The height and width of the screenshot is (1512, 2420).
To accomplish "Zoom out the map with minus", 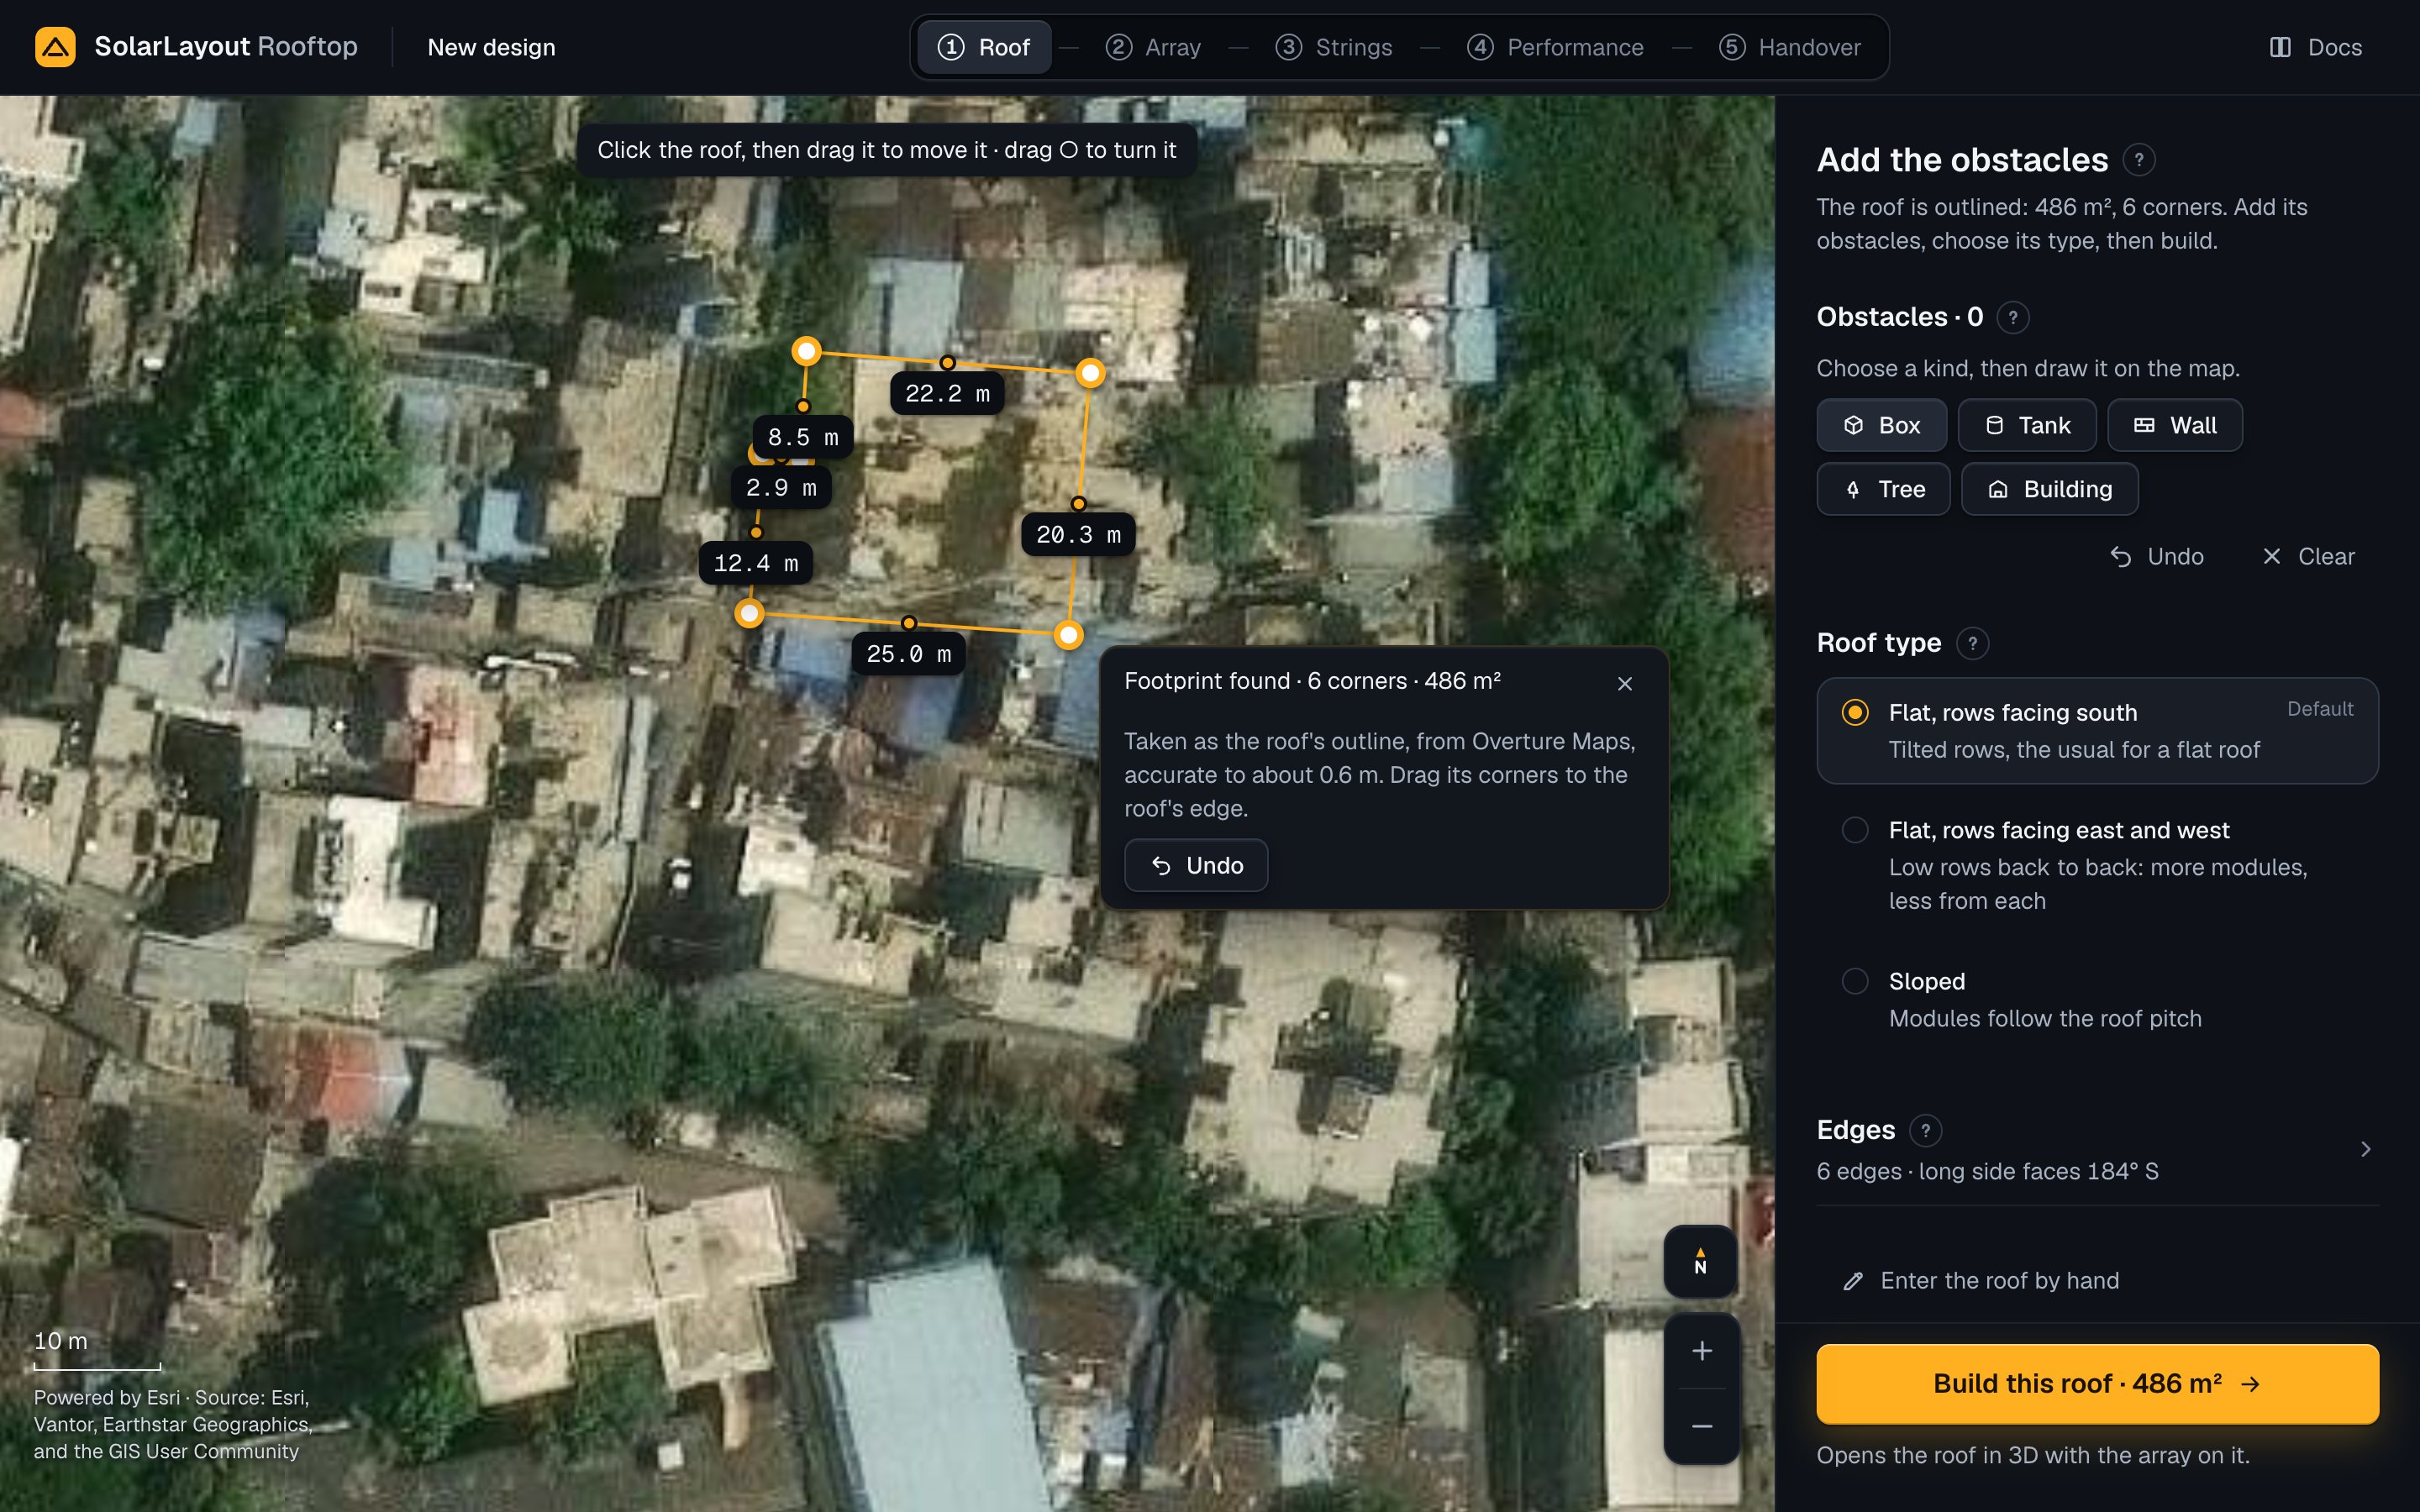I will pos(1701,1426).
